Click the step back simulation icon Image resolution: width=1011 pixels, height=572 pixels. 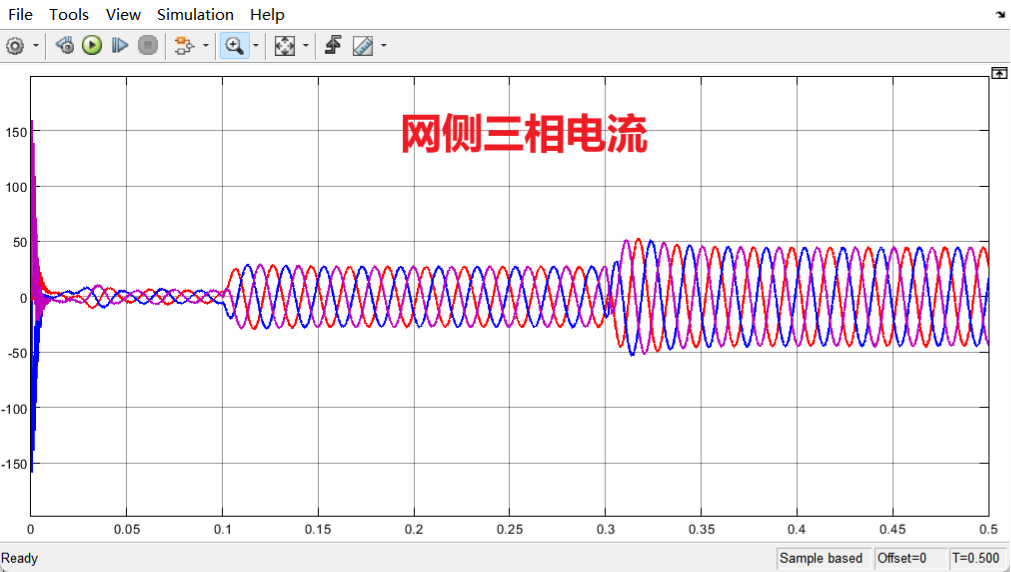64,45
